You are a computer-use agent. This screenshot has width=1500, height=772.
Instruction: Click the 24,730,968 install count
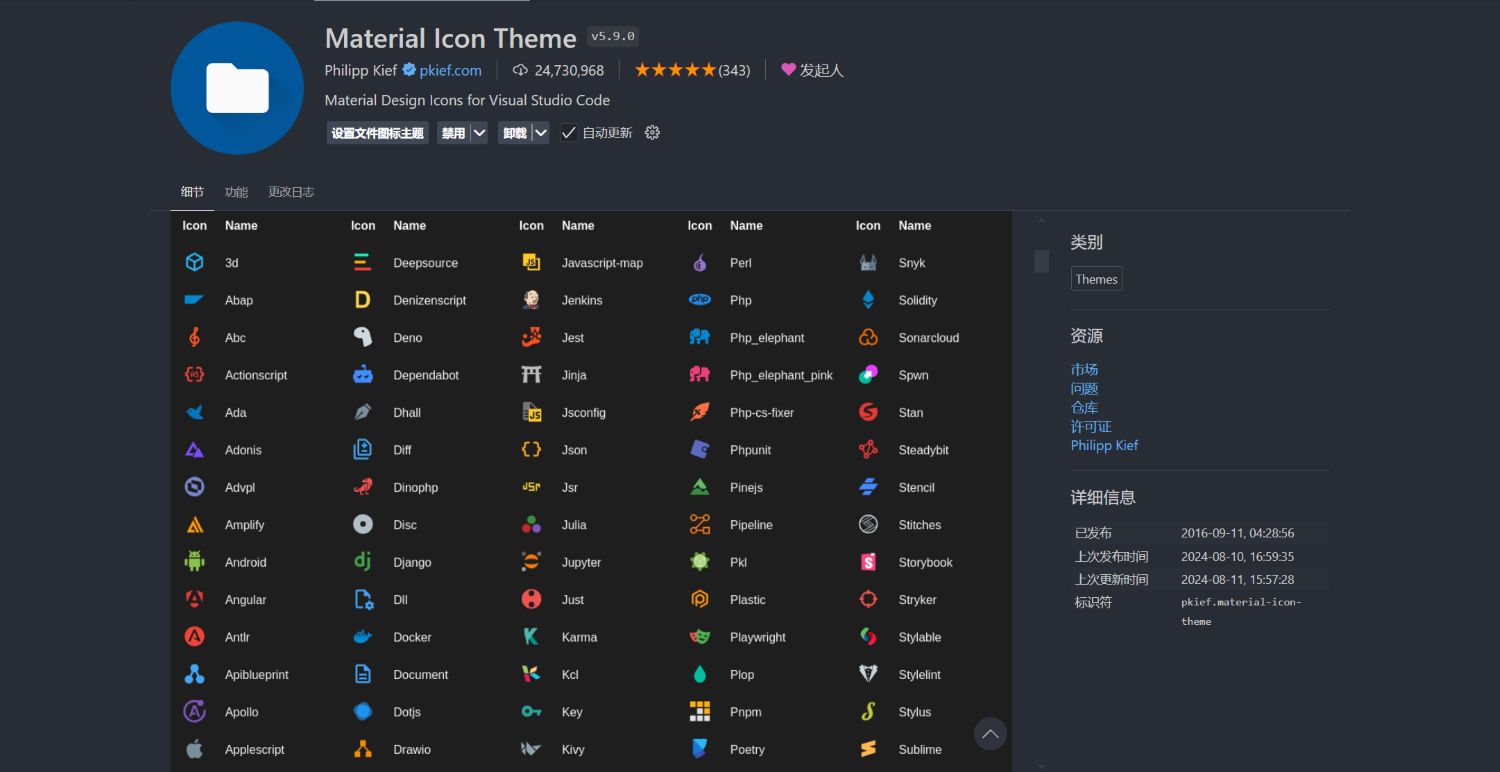569,70
